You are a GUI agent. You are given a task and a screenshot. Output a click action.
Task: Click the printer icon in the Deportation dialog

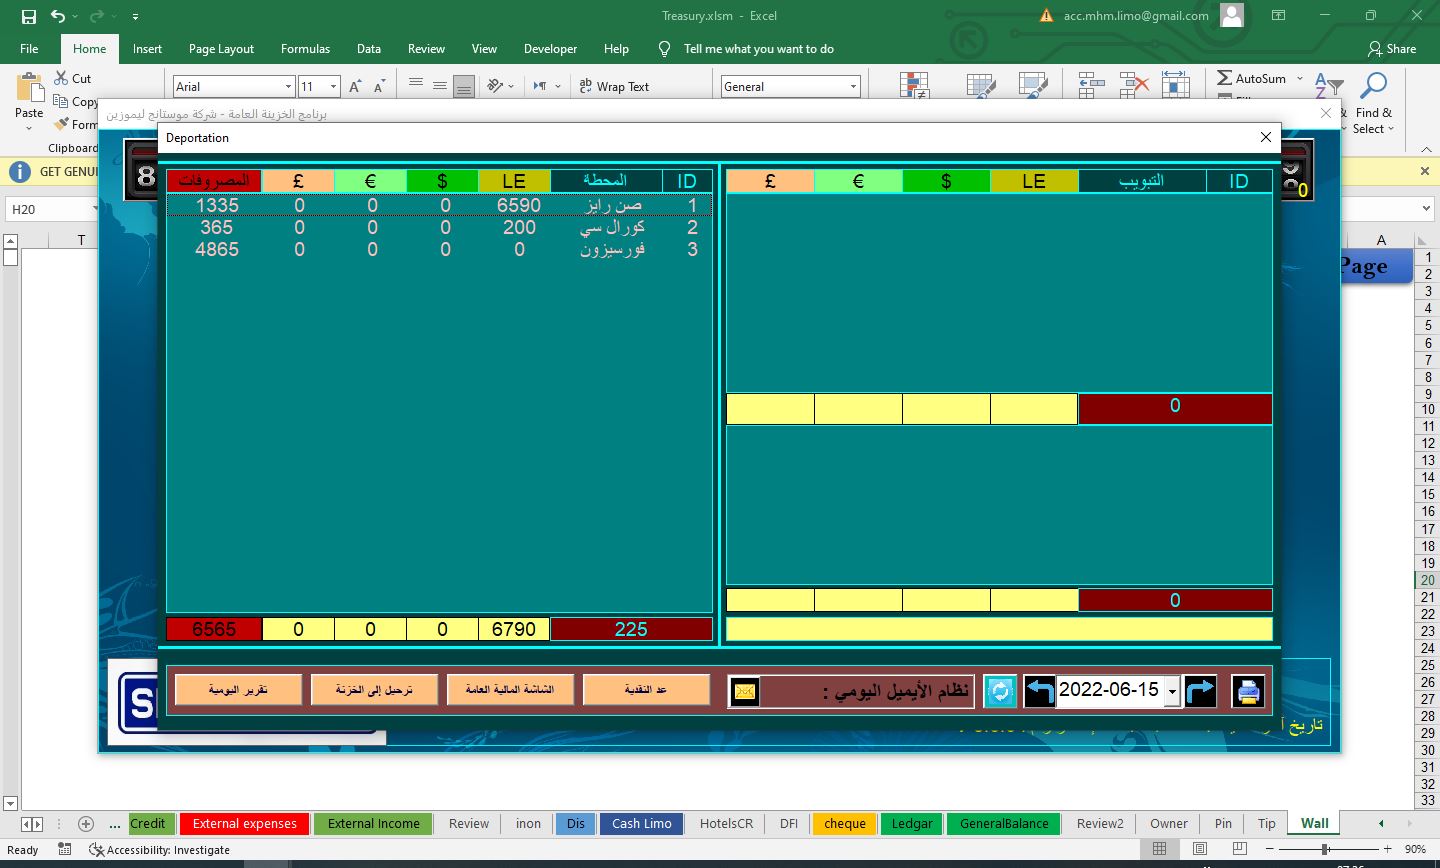click(x=1248, y=691)
